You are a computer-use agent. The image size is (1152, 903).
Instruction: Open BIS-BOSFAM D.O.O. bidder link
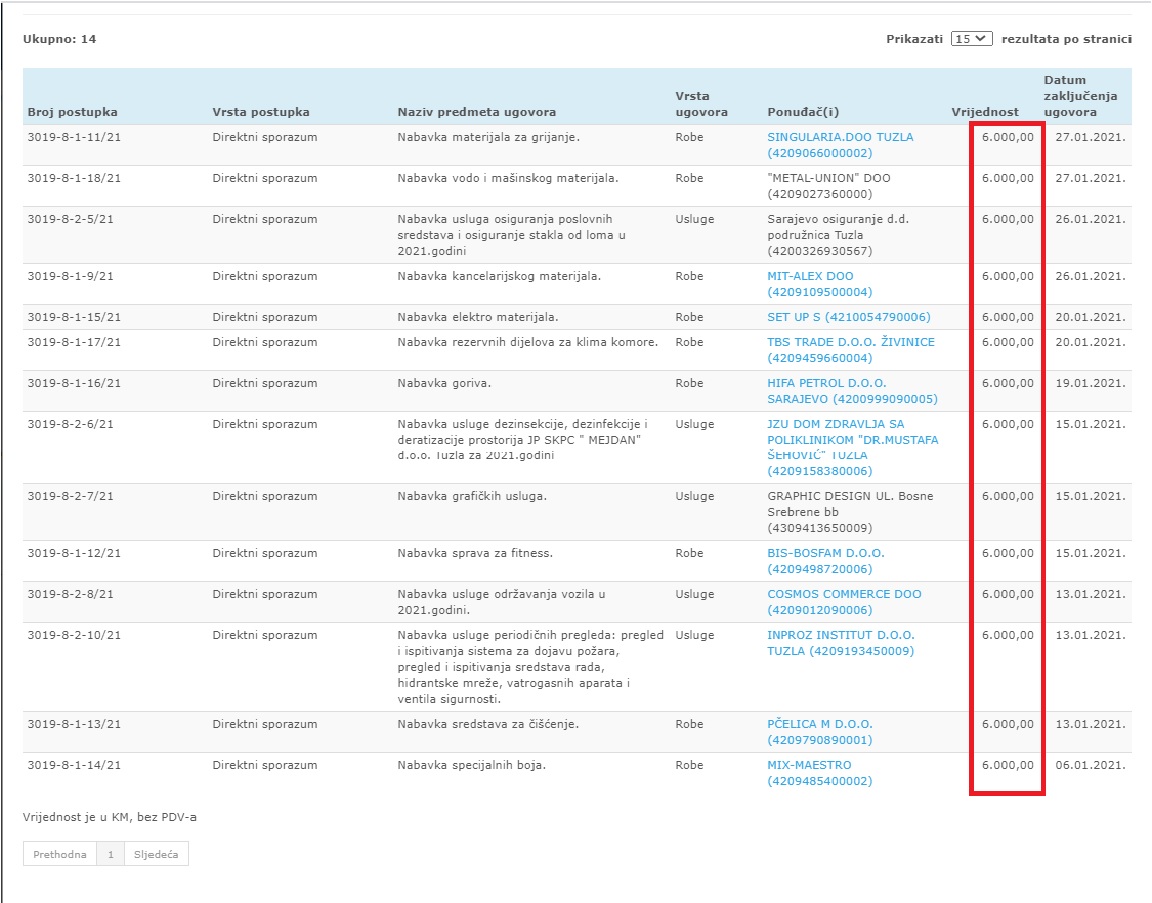tap(826, 561)
